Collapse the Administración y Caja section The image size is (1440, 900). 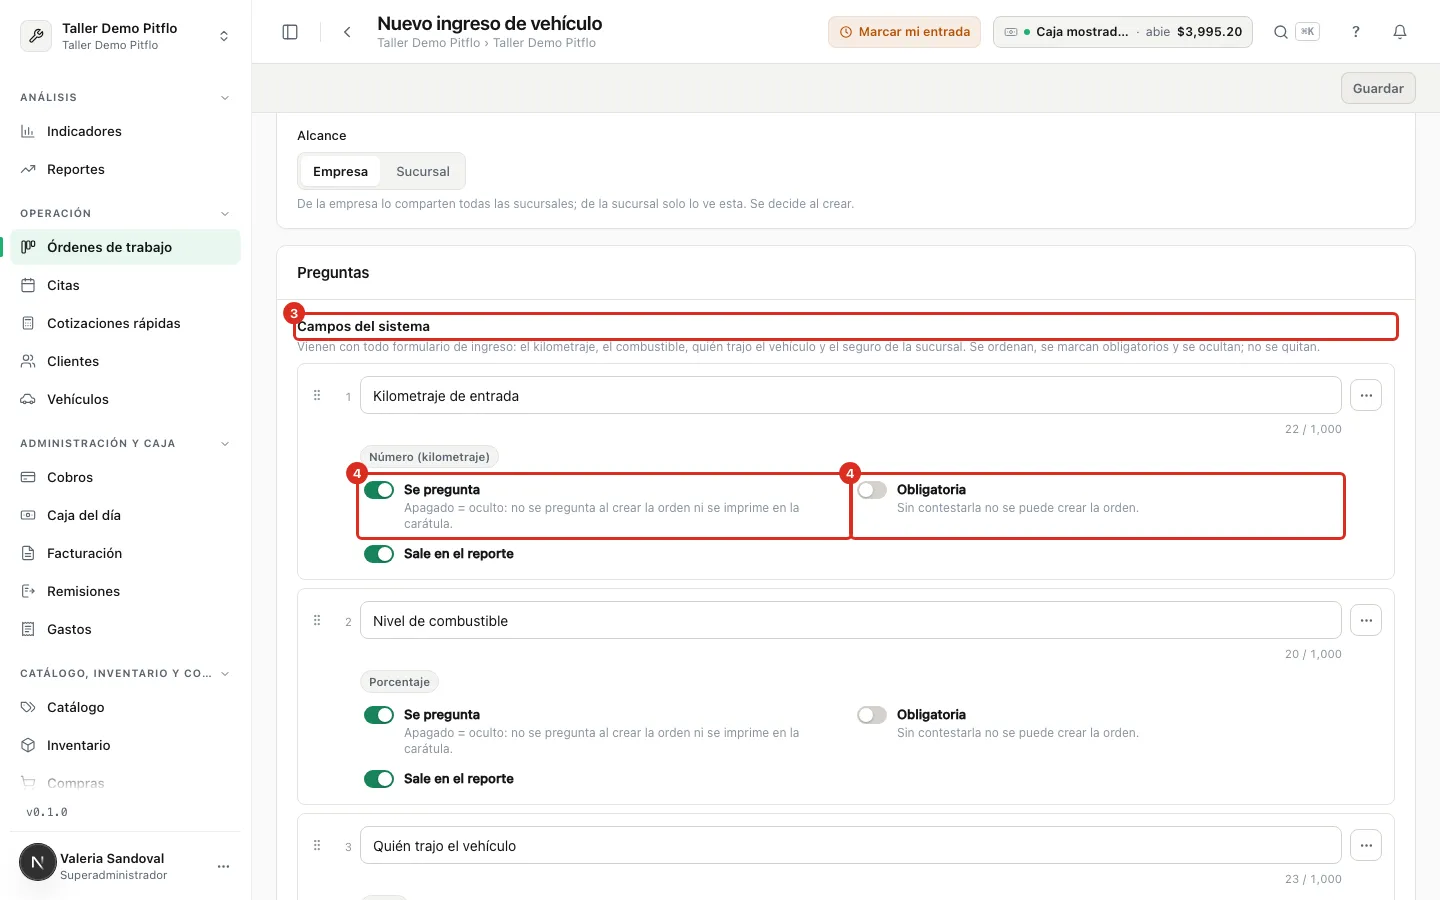coord(225,443)
